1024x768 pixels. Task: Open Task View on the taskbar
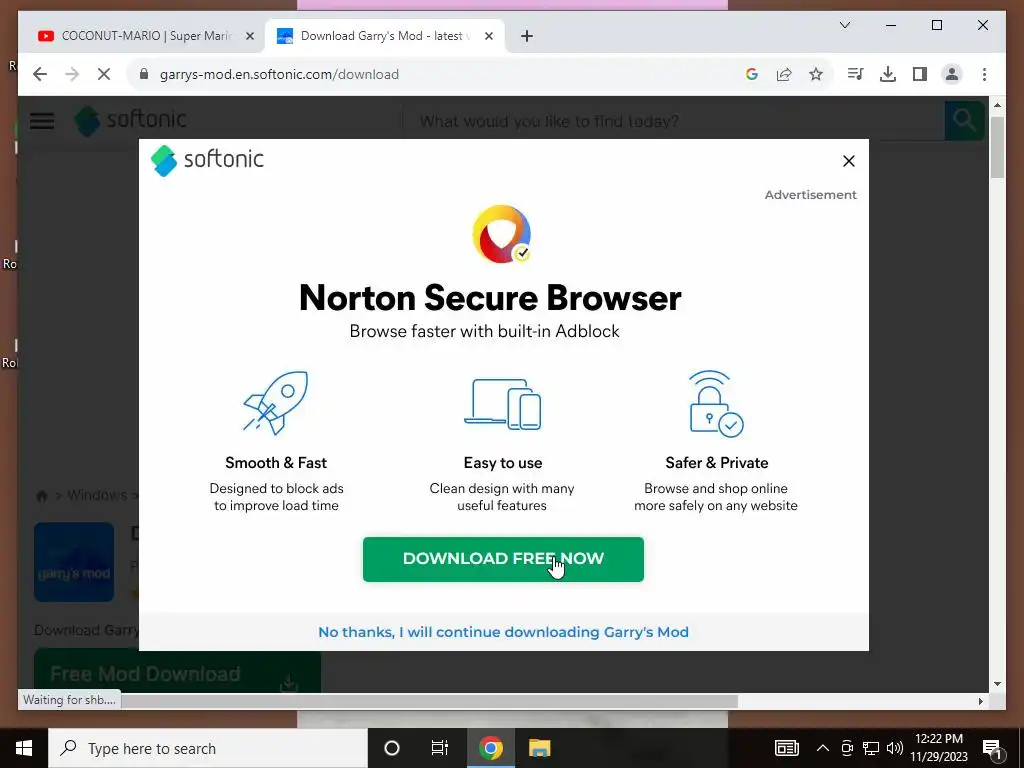[440, 748]
